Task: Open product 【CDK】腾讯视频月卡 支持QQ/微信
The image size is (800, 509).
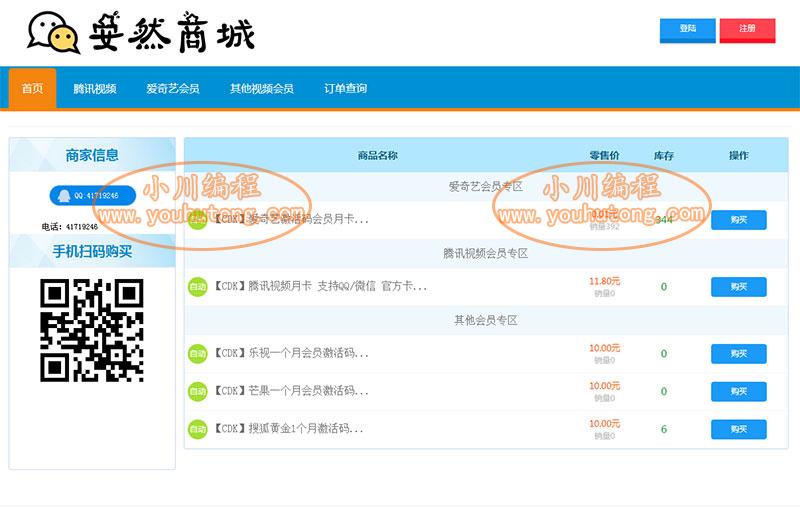Action: [x=320, y=286]
